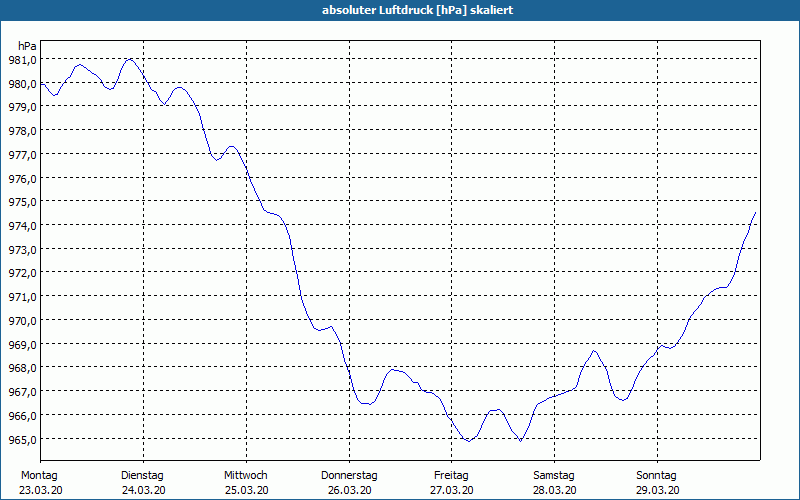Viewport: 800px width, 500px height.
Task: Click the 966,0 axis value
Action: pyautogui.click(x=22, y=415)
